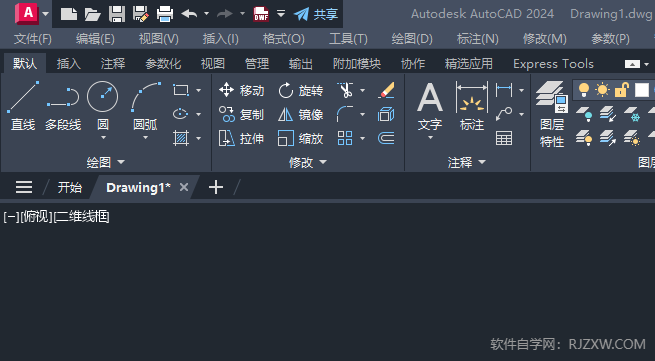This screenshot has width=655, height=361.
Task: Click the Save disk icon
Action: (x=117, y=14)
